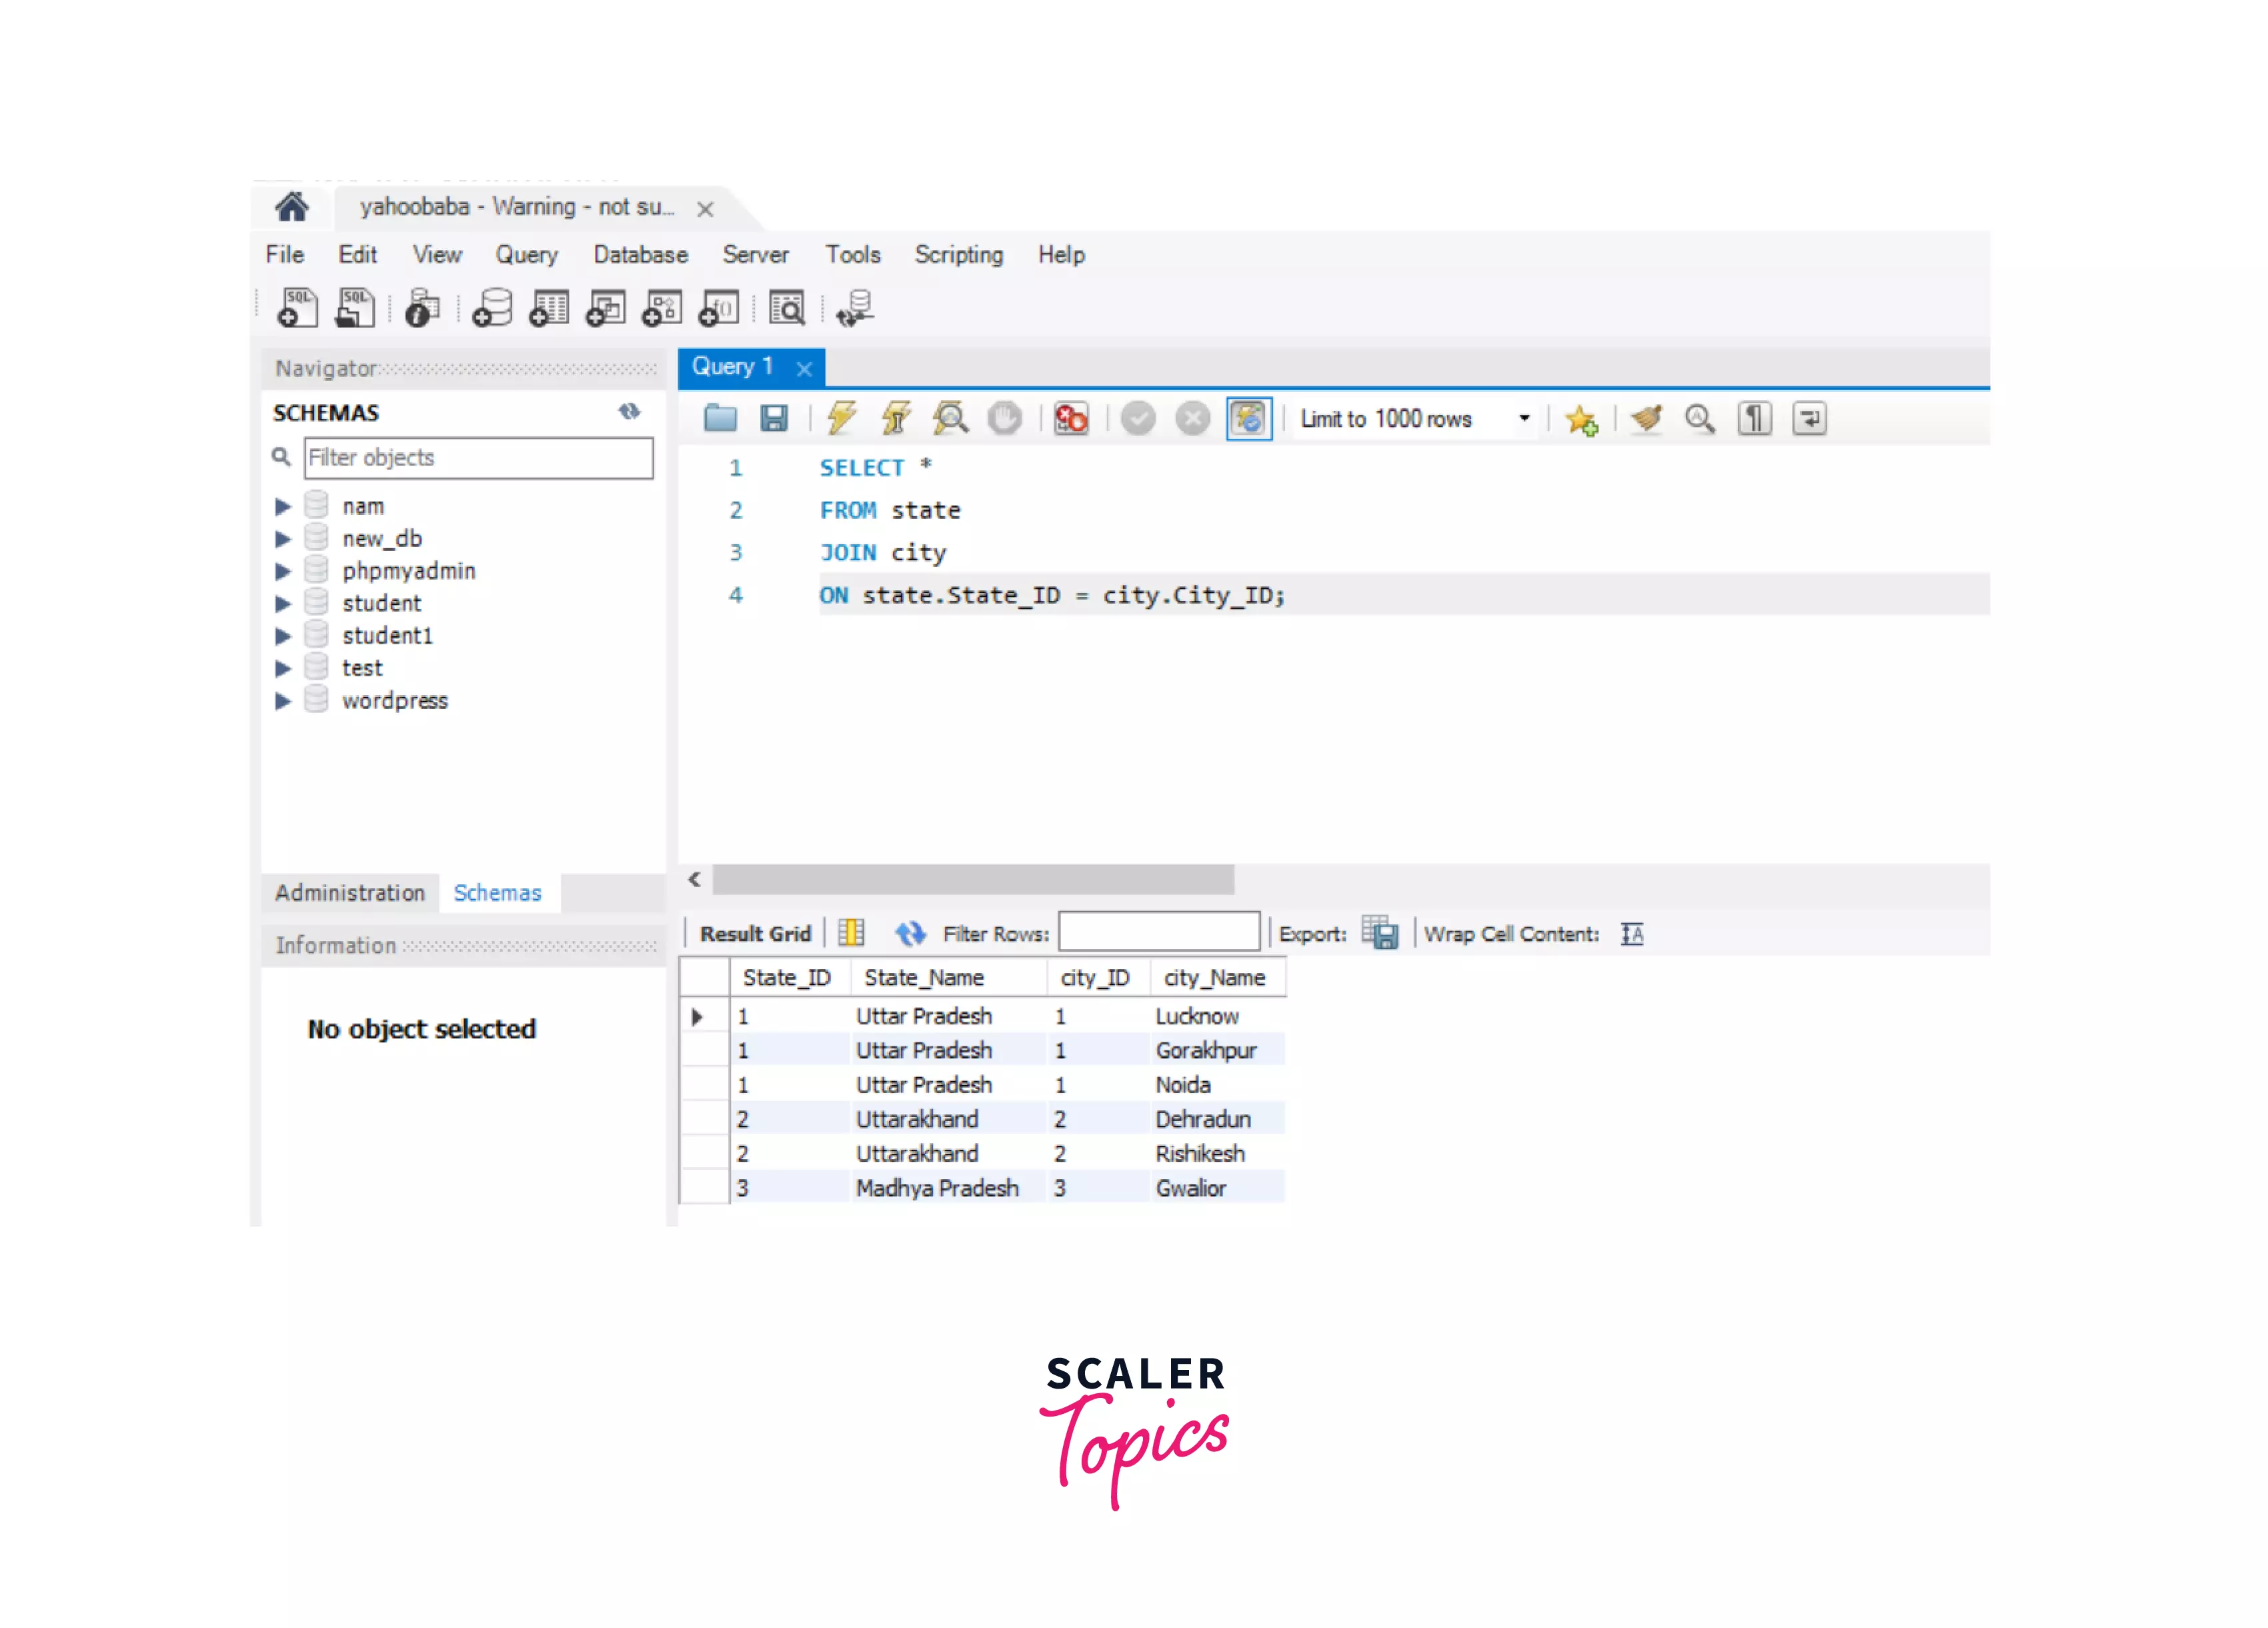The width and height of the screenshot is (2268, 1628).
Task: Click the Explain query magnifier icon
Action: click(950, 418)
